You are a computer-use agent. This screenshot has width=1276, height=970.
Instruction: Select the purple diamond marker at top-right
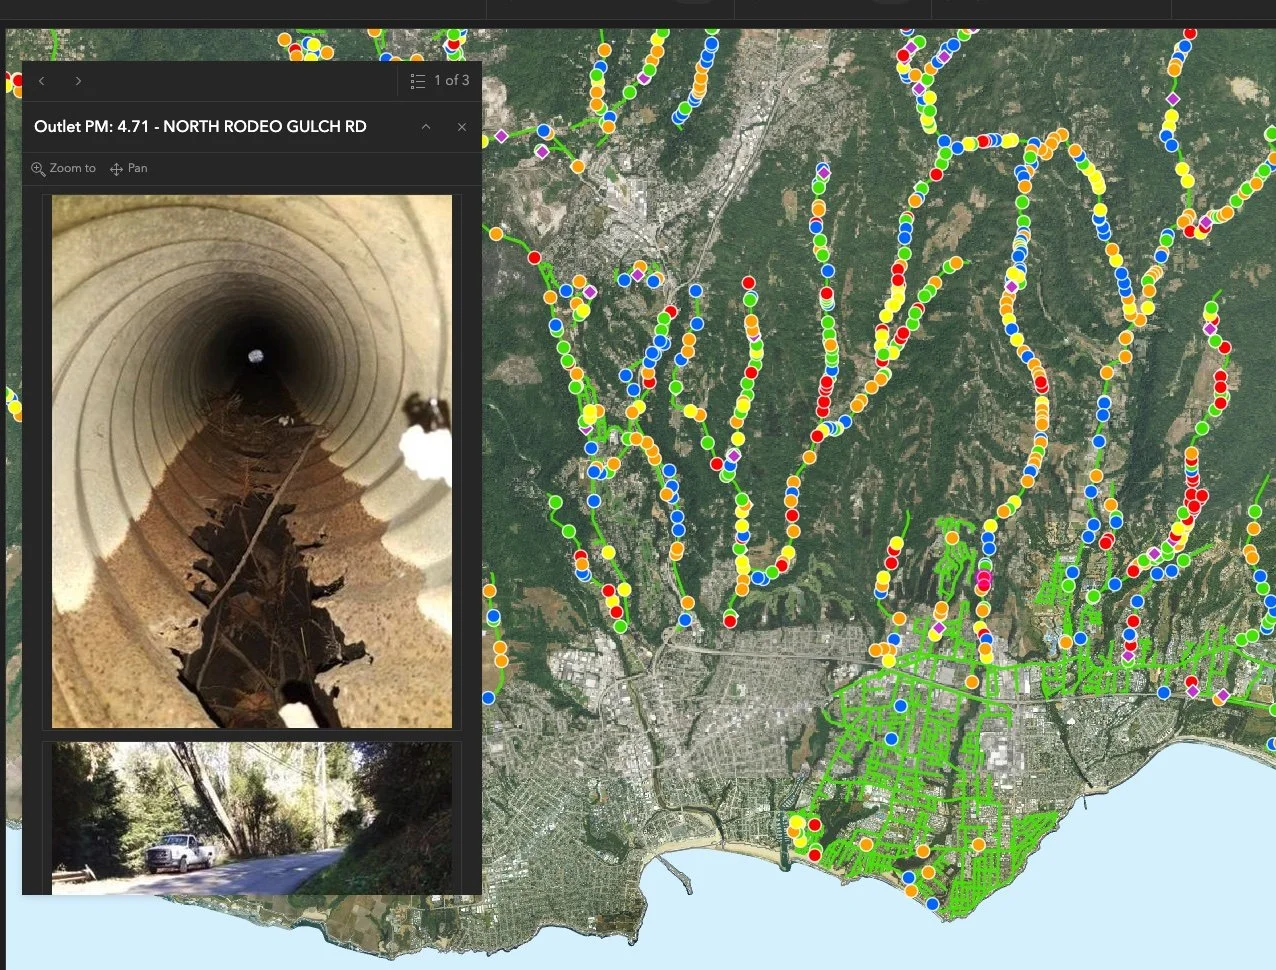1174,100
